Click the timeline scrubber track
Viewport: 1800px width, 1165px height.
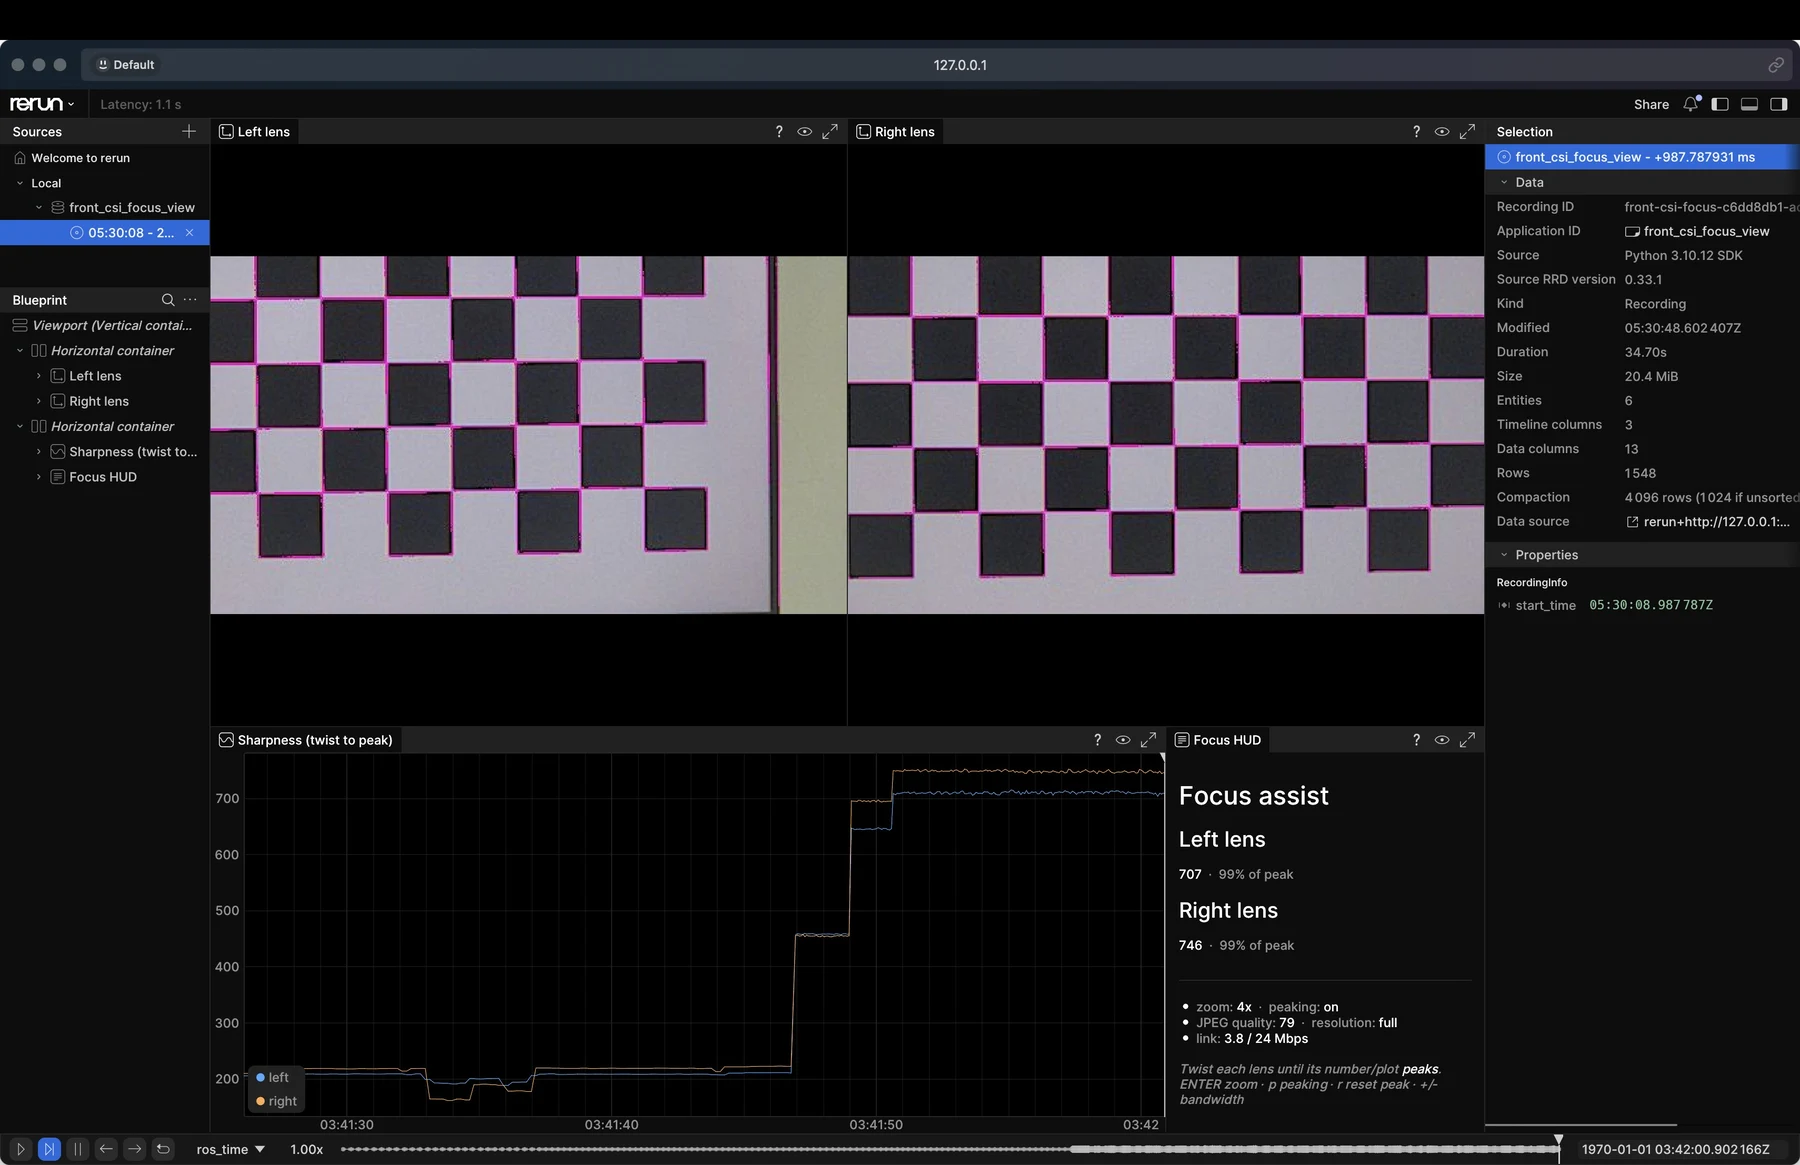[x=949, y=1149]
